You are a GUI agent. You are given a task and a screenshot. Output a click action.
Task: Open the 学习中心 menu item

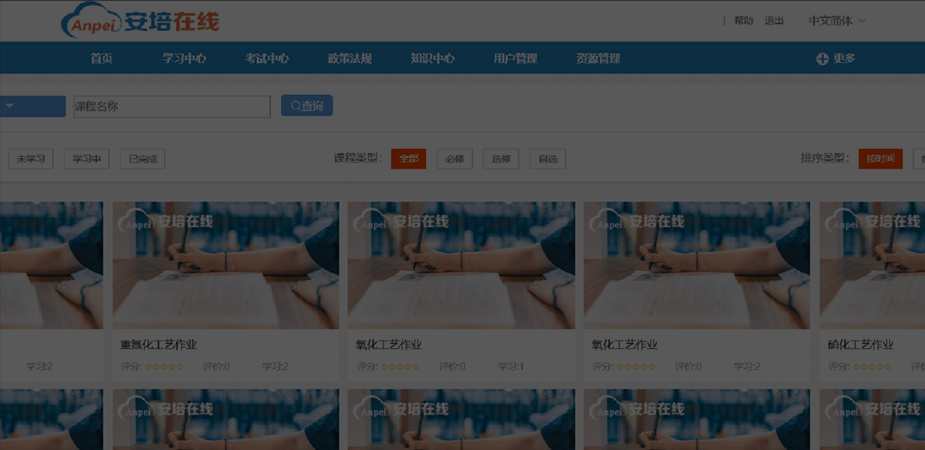coord(185,58)
